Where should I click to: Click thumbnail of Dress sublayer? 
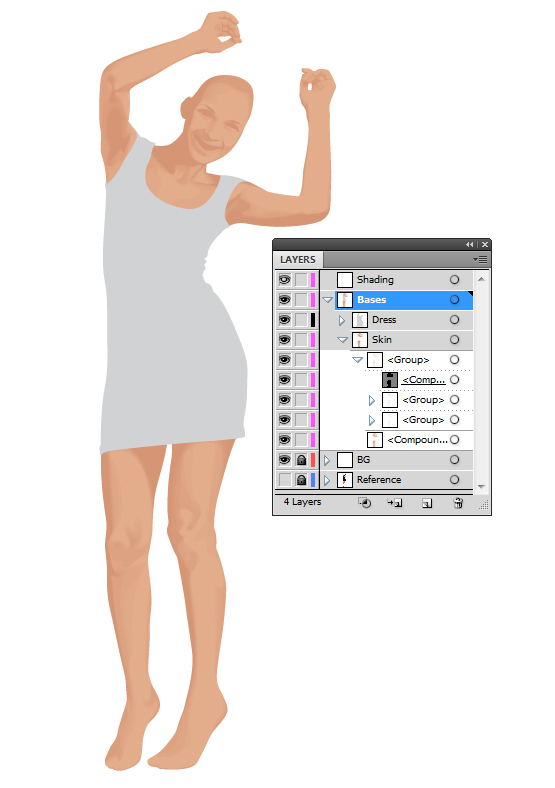(359, 320)
